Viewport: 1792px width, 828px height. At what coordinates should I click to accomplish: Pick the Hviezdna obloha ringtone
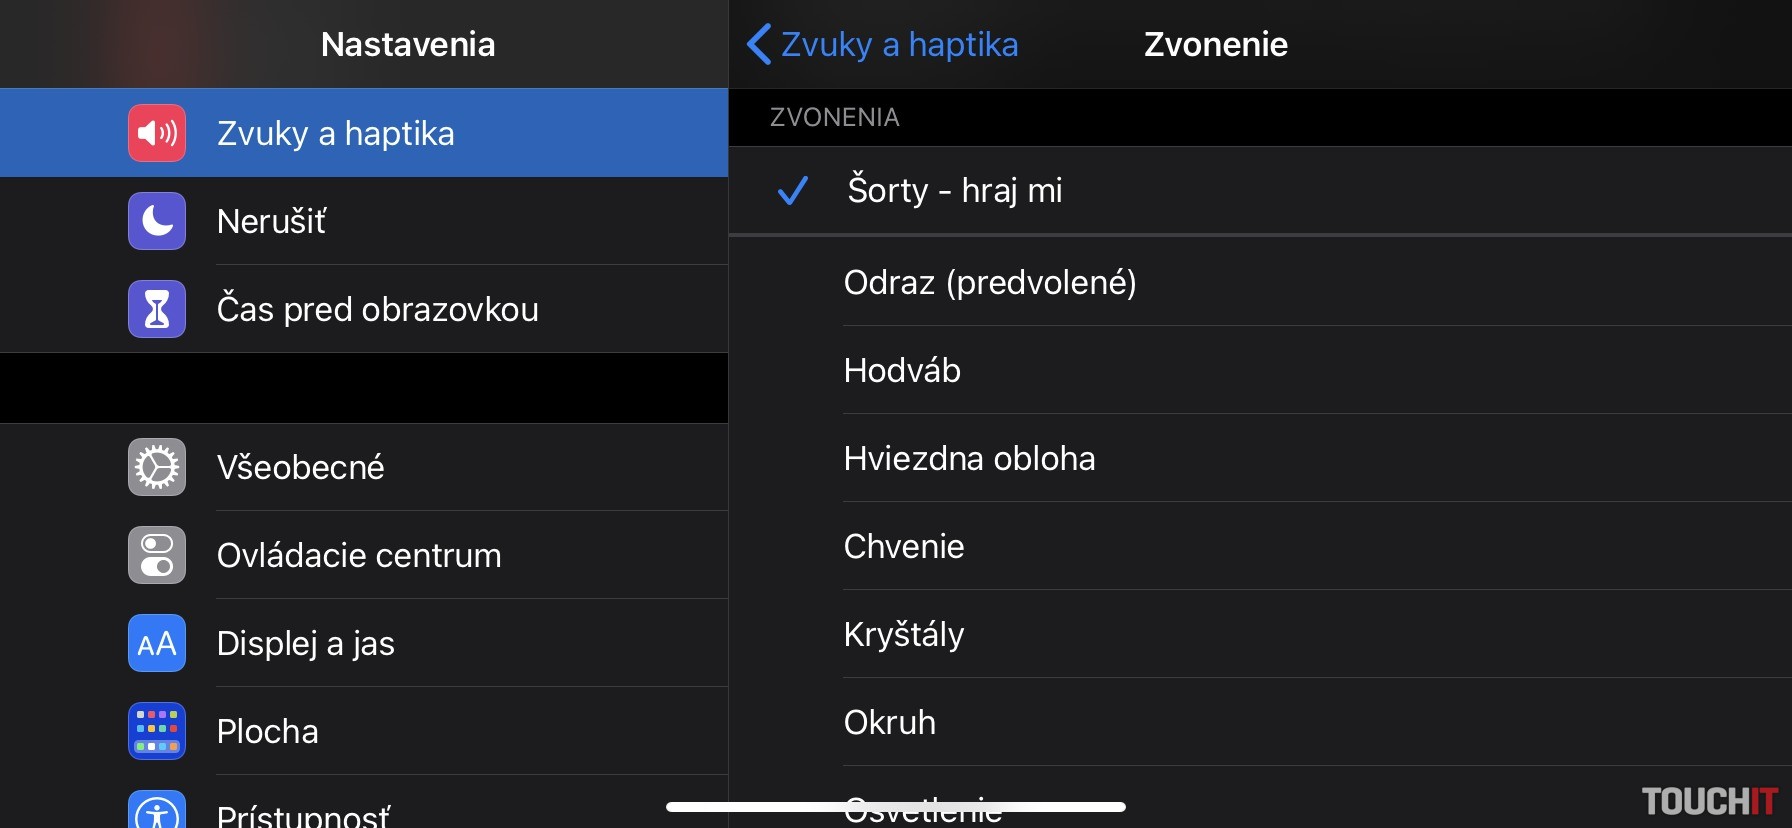969,459
